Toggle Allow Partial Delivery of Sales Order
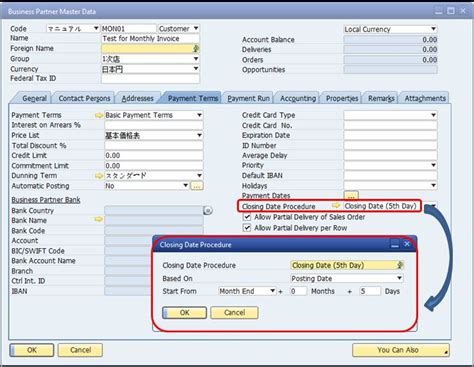Screen dimensions: 474x367 (247, 217)
